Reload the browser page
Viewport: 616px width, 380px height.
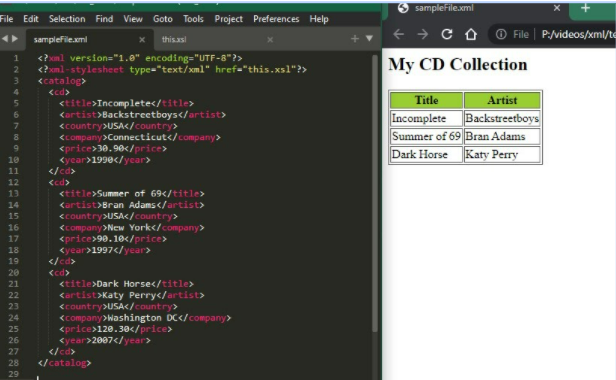(x=447, y=35)
